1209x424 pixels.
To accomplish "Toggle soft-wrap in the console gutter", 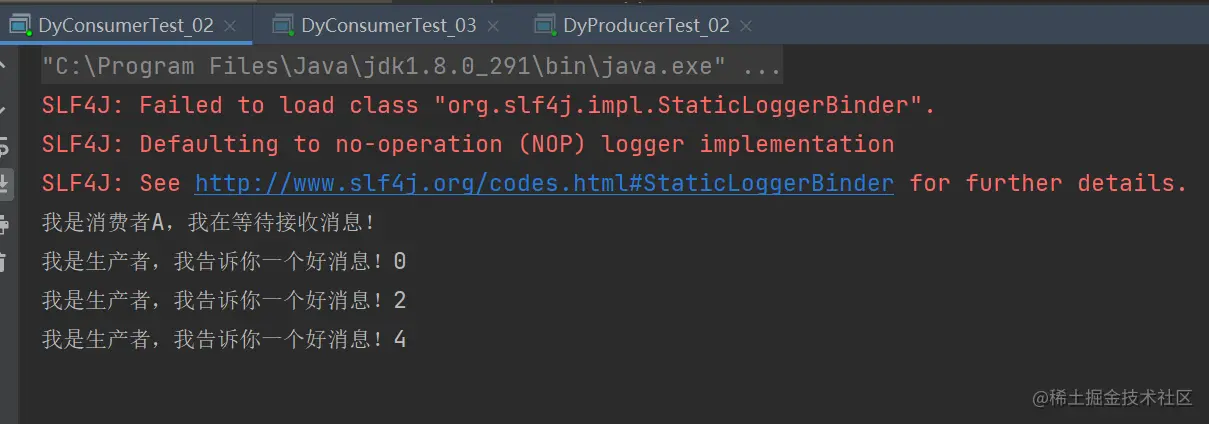I will (x=4, y=146).
